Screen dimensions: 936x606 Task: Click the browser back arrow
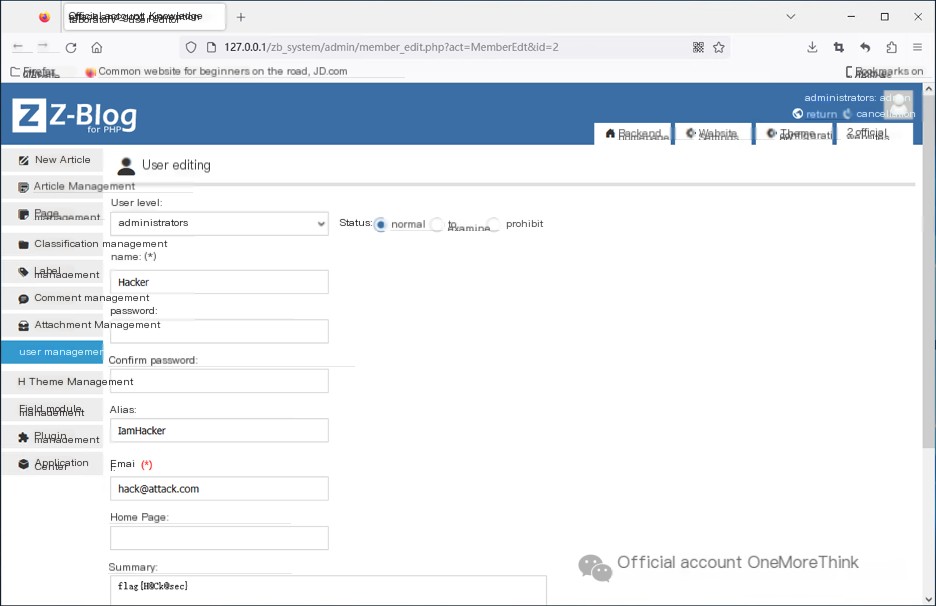click(x=18, y=47)
